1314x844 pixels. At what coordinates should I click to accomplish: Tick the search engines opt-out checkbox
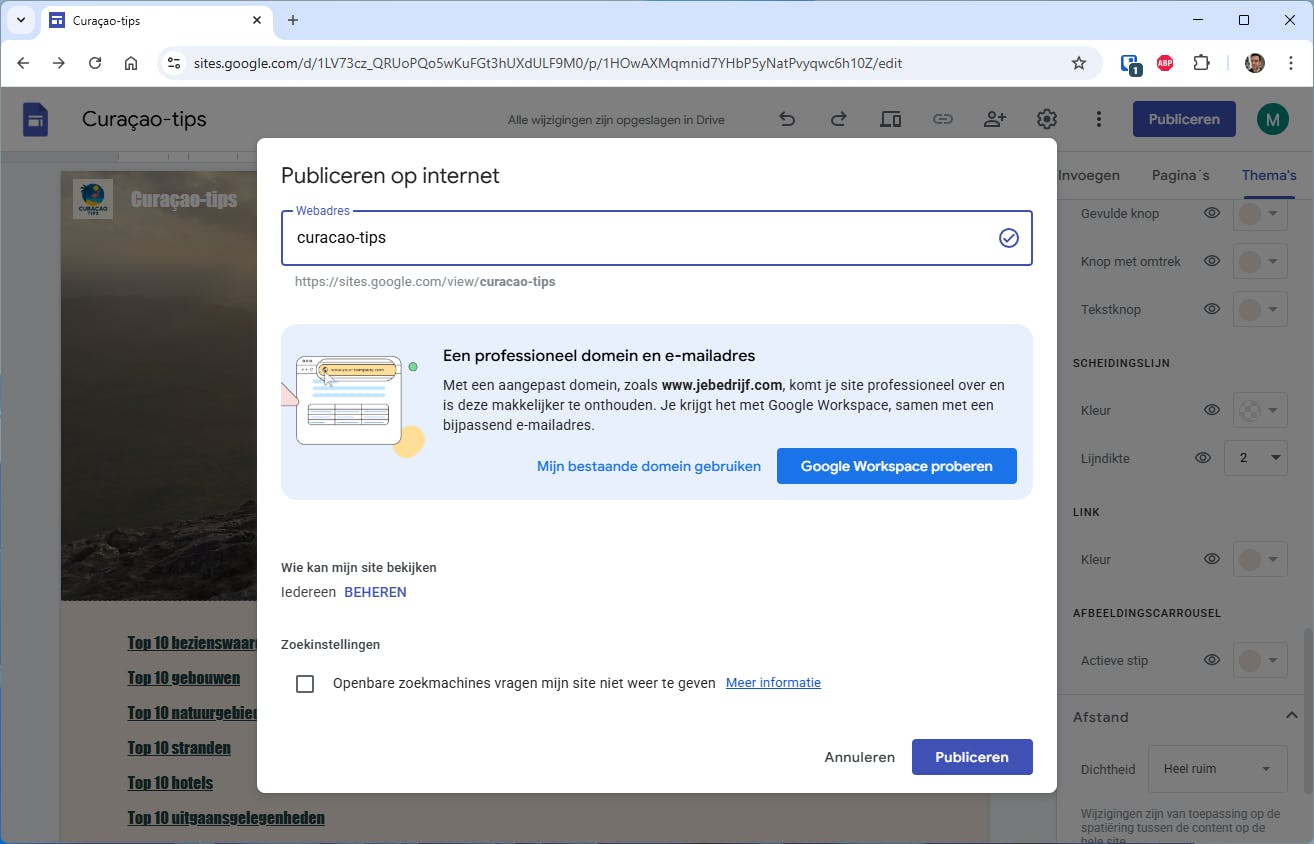(305, 684)
